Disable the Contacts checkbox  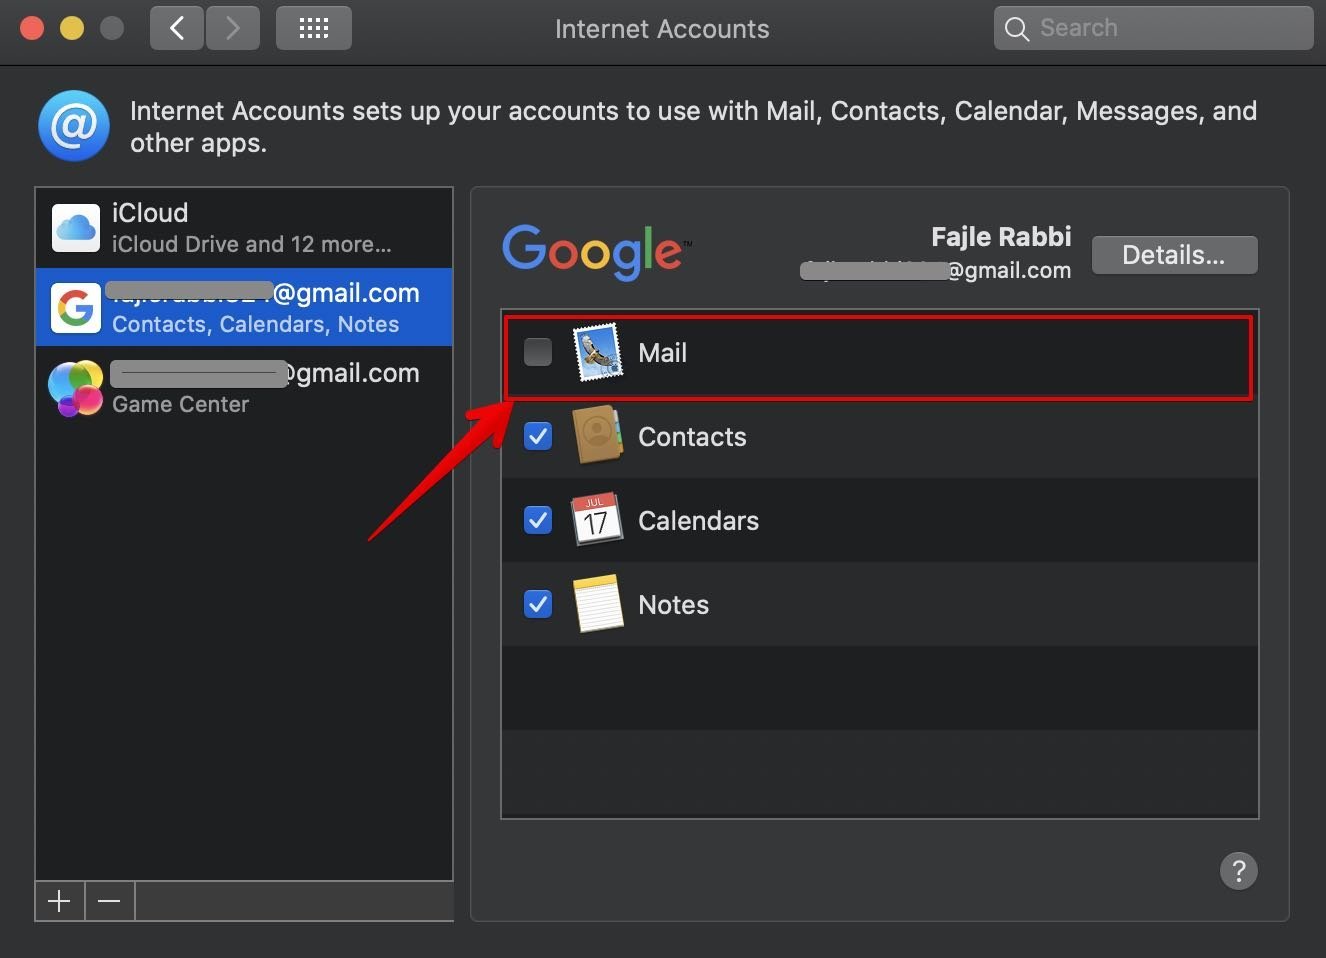(x=537, y=436)
